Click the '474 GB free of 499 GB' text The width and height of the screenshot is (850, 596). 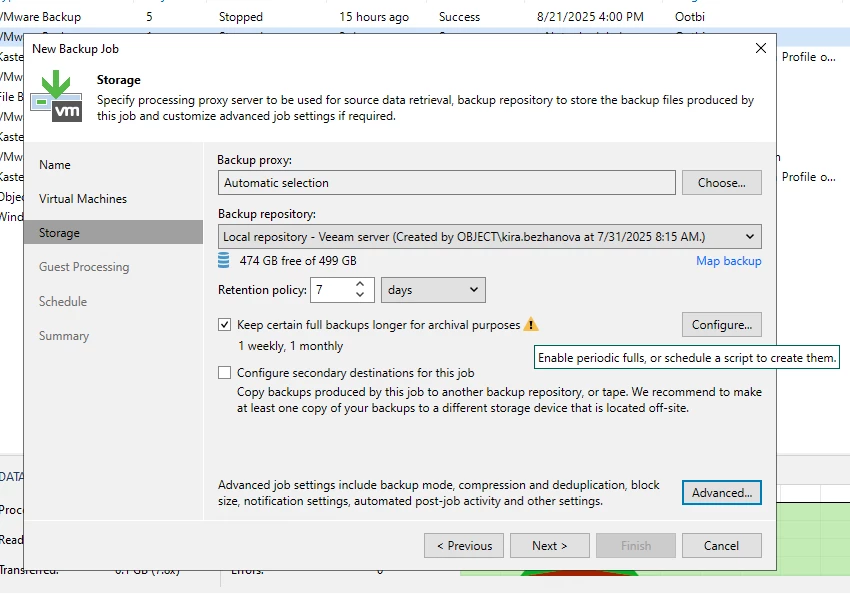[x=298, y=261]
